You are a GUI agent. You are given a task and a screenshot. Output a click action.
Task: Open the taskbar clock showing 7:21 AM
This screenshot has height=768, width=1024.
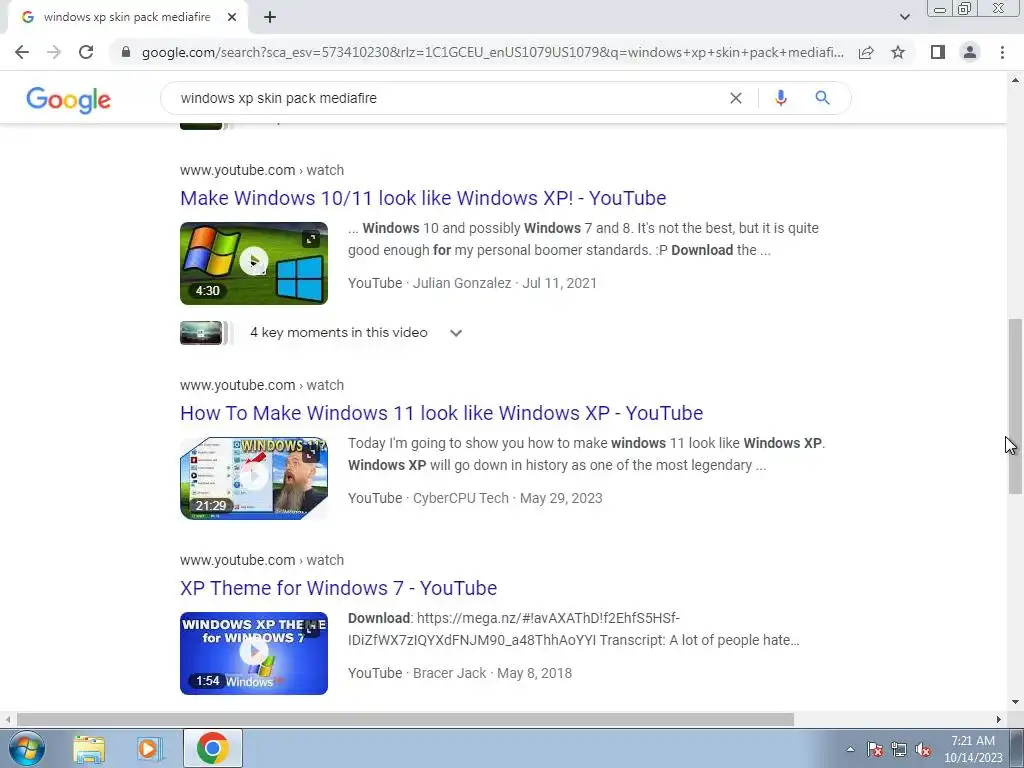(973, 749)
